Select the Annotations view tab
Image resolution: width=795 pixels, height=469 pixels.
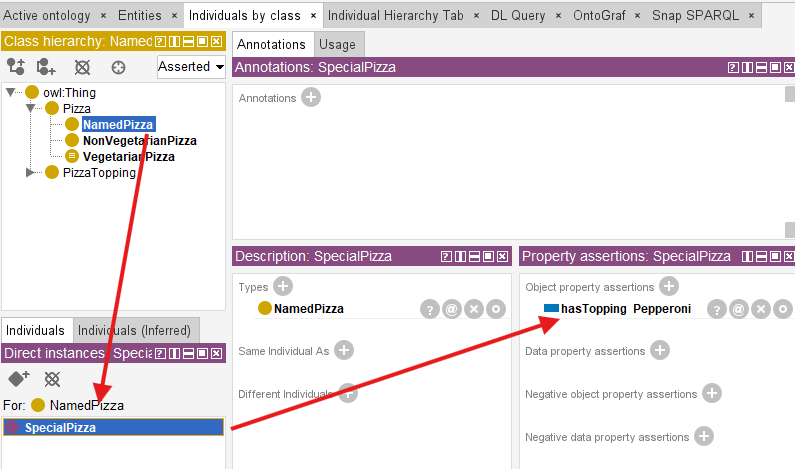[271, 45]
